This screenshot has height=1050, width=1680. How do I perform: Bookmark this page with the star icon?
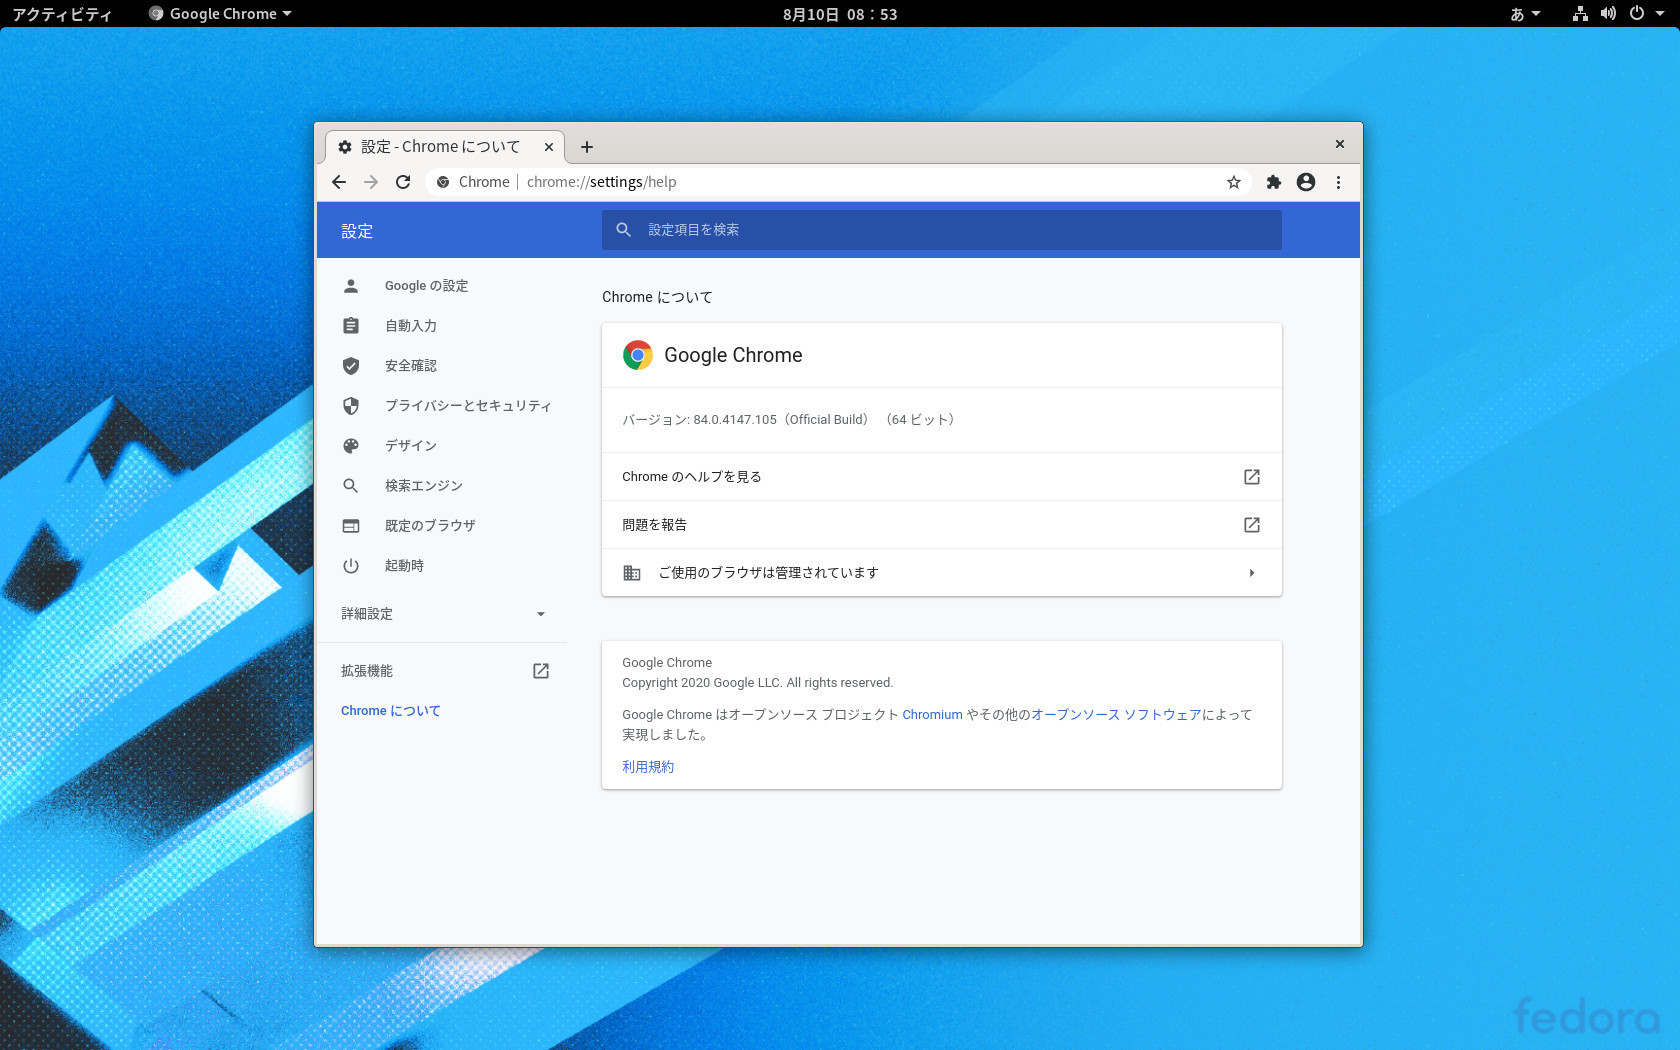[1234, 182]
